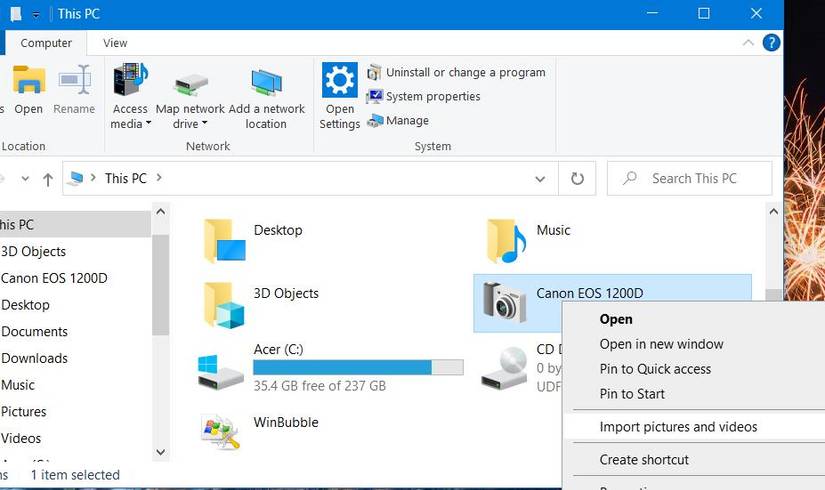Select the Acer (C:) drive icon
This screenshot has height=490, width=825.
220,372
